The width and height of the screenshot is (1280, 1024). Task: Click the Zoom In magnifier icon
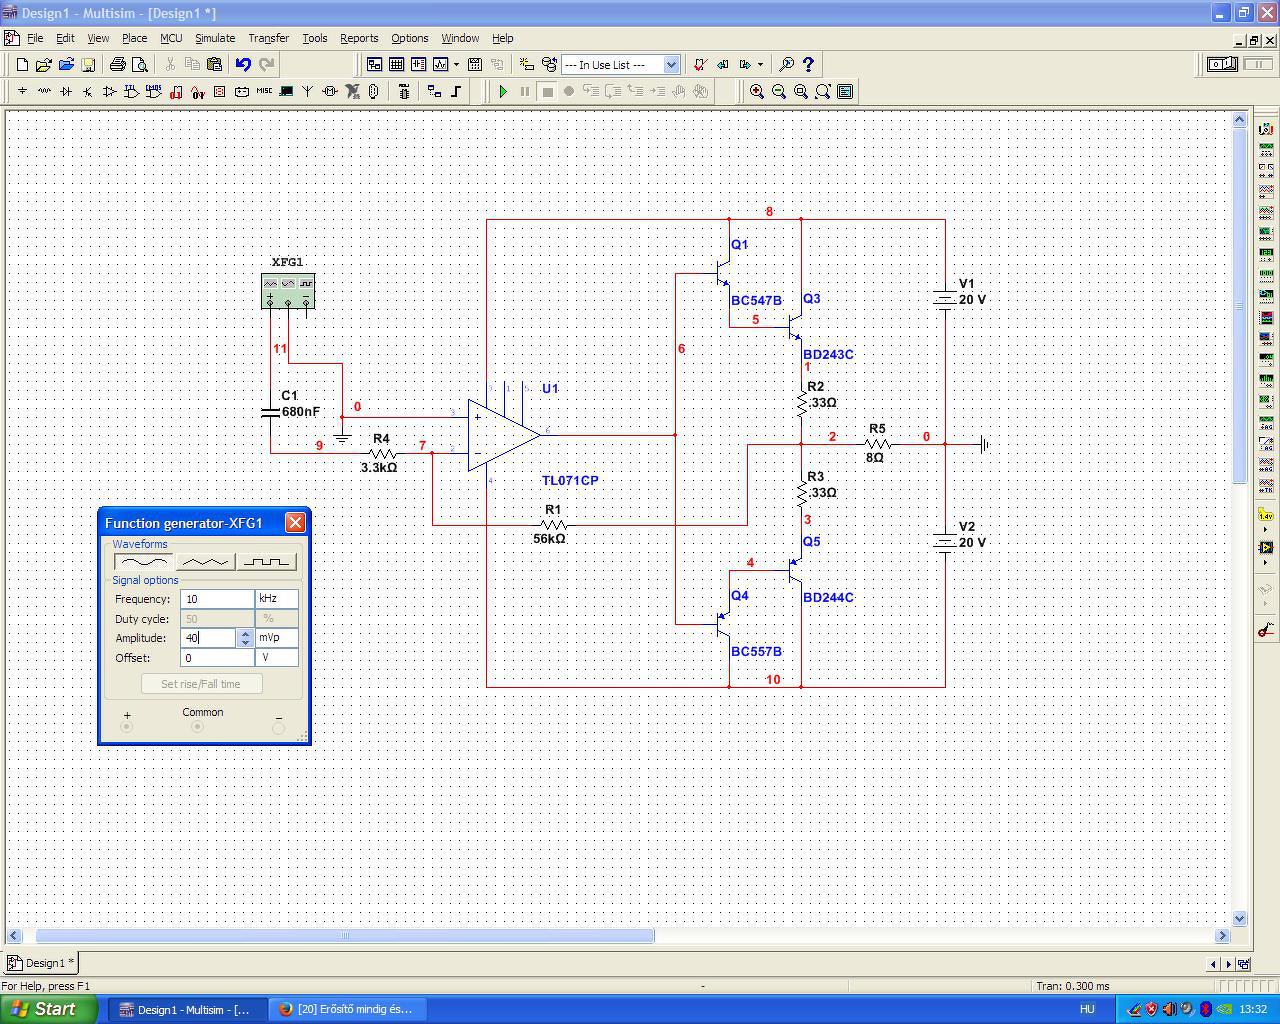(757, 91)
